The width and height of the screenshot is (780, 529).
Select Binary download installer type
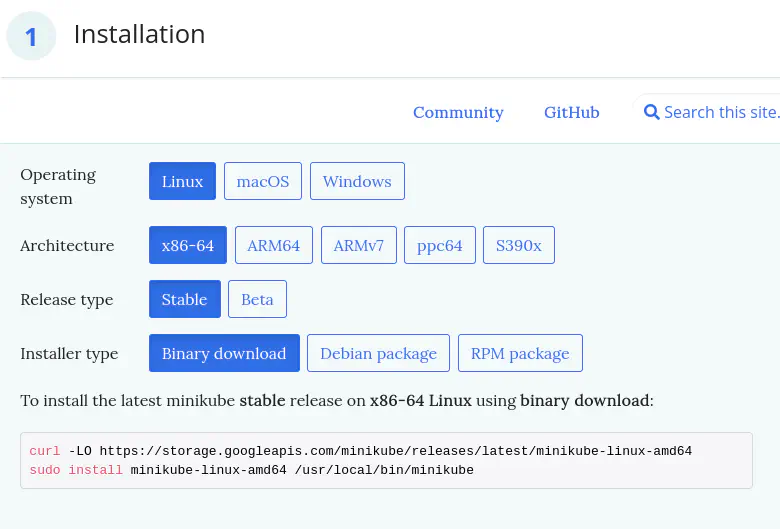(x=224, y=353)
